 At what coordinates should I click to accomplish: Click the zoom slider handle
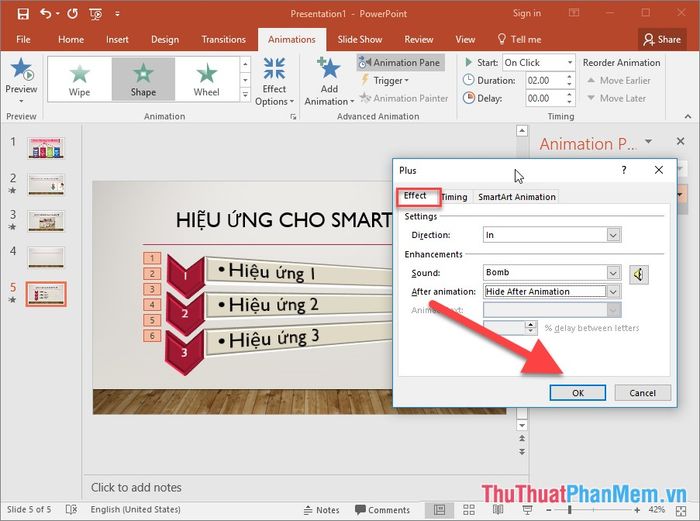pos(570,510)
